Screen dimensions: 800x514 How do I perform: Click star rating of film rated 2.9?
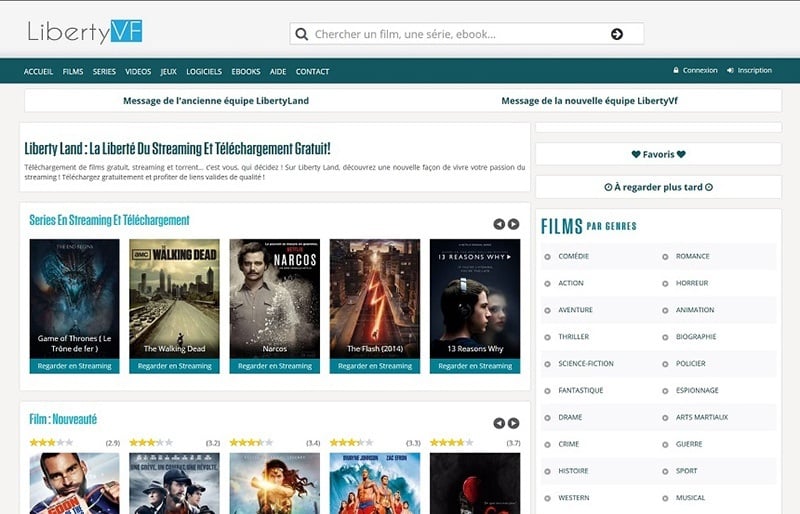coord(52,443)
